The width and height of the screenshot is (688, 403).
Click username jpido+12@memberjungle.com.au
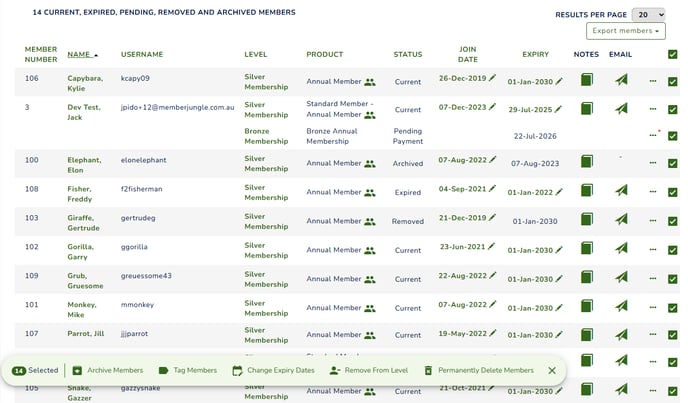pyautogui.click(x=177, y=107)
